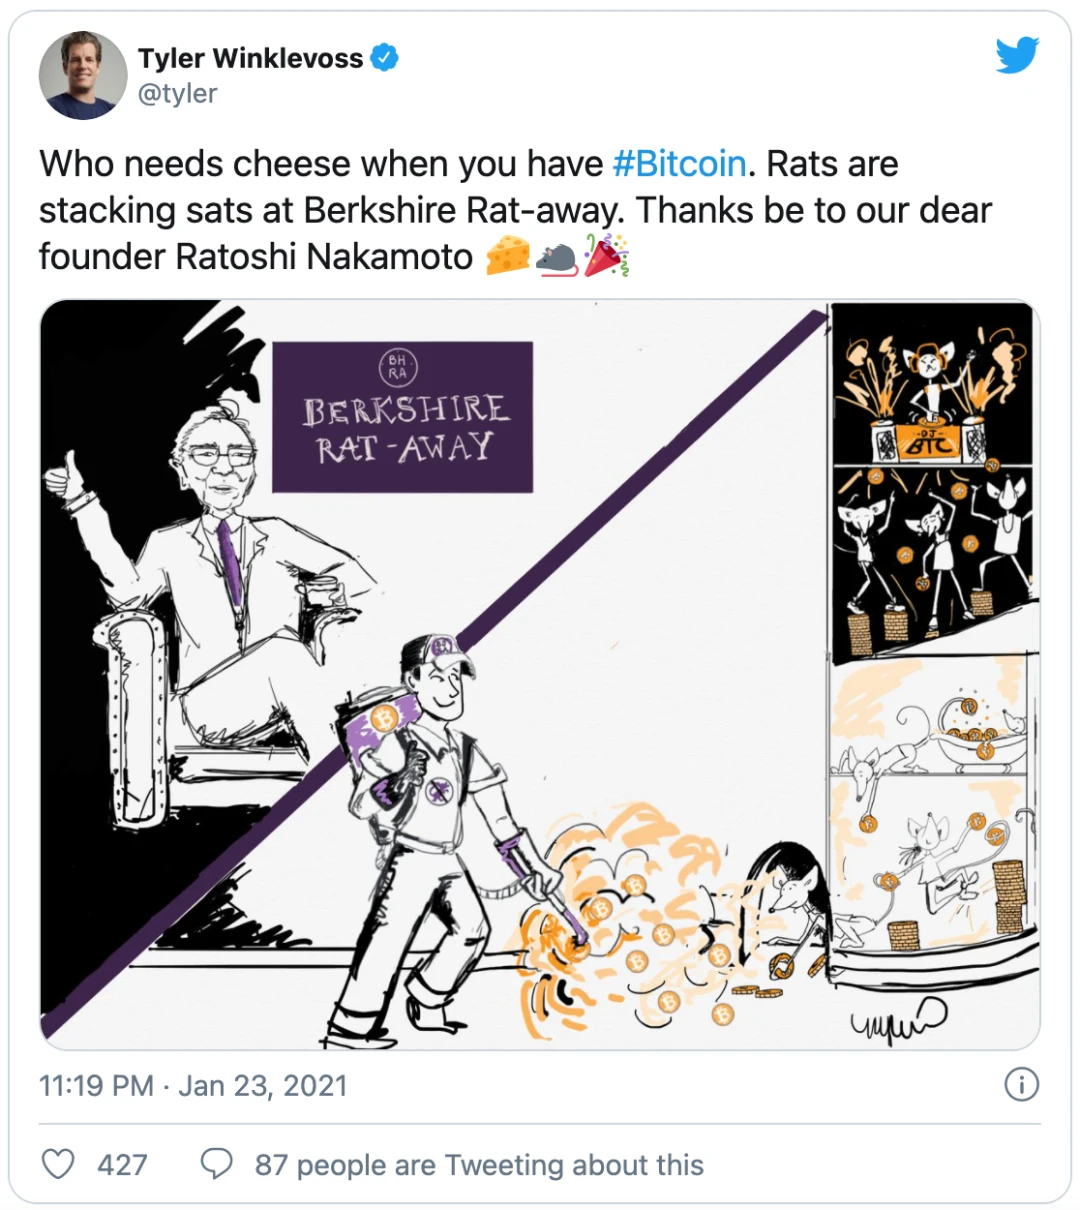Open the Berkshire Rat-Away cartoon image

(x=540, y=675)
